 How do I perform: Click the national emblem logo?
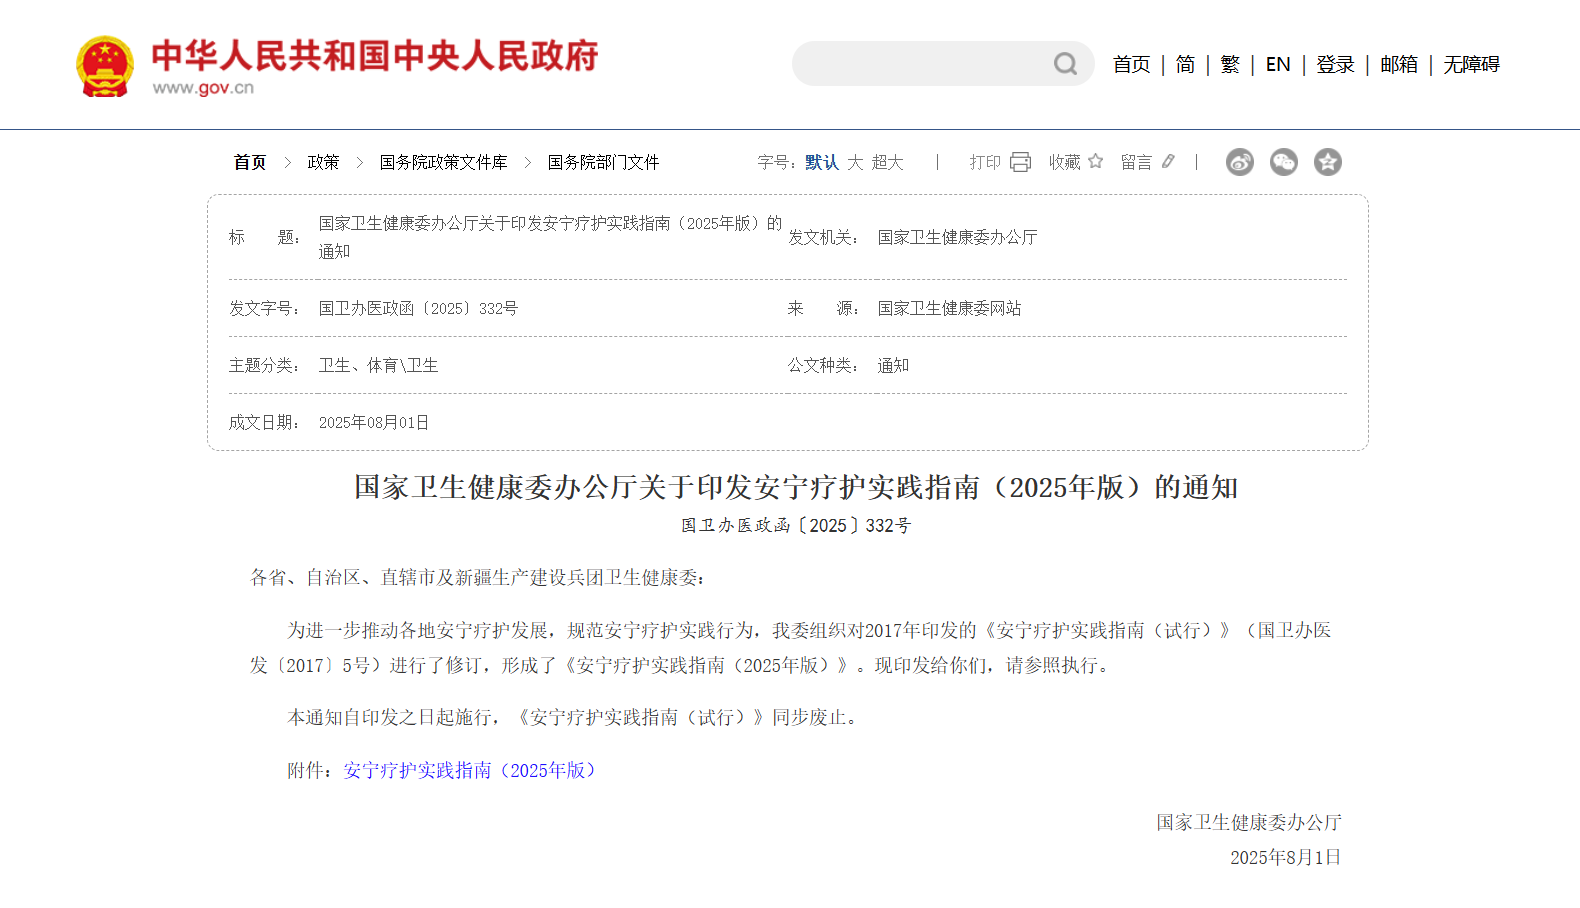pyautogui.click(x=105, y=67)
